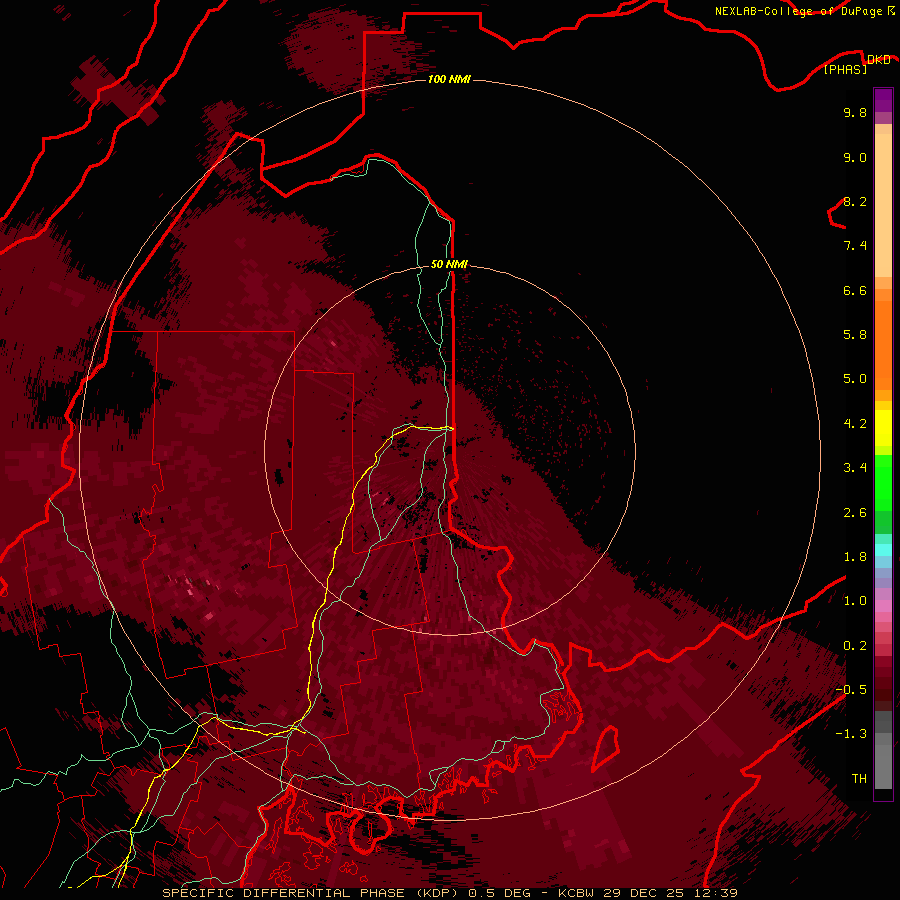Screen dimensions: 900x900
Task: Click the 100 NMI range ring label
Action: [x=449, y=79]
